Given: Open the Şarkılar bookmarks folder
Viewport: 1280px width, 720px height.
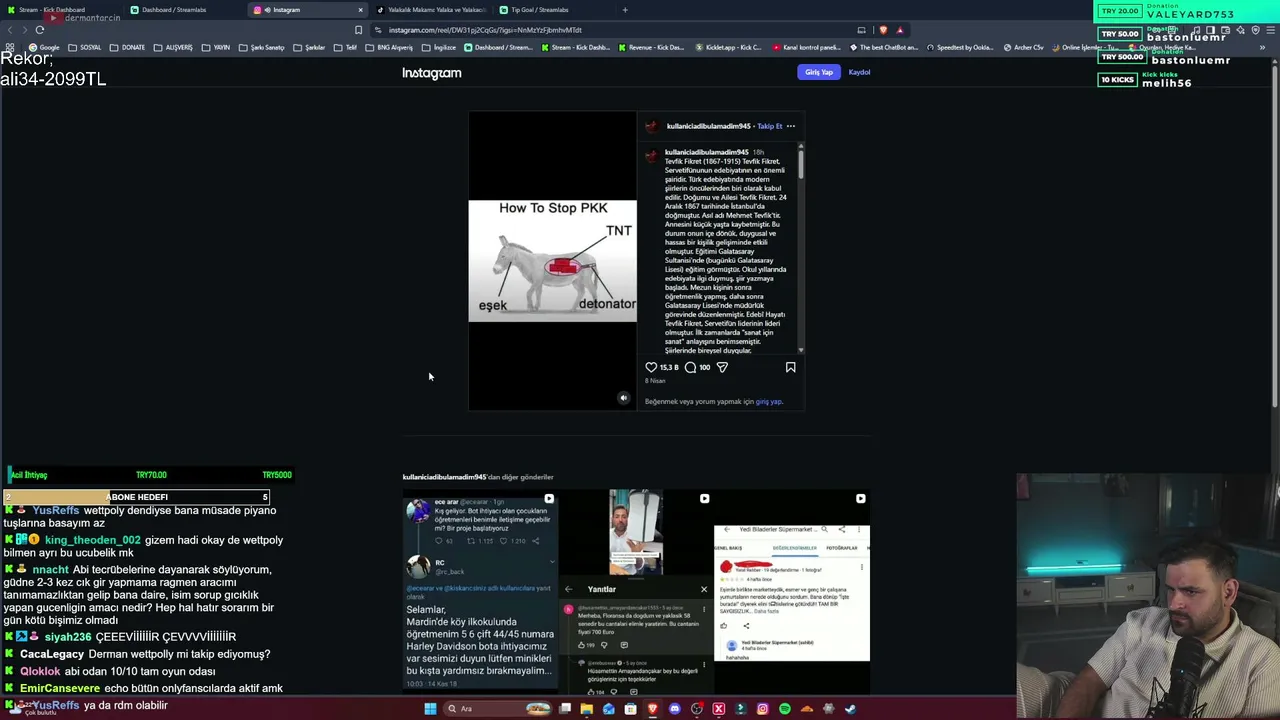Looking at the screenshot, I should 309,47.
